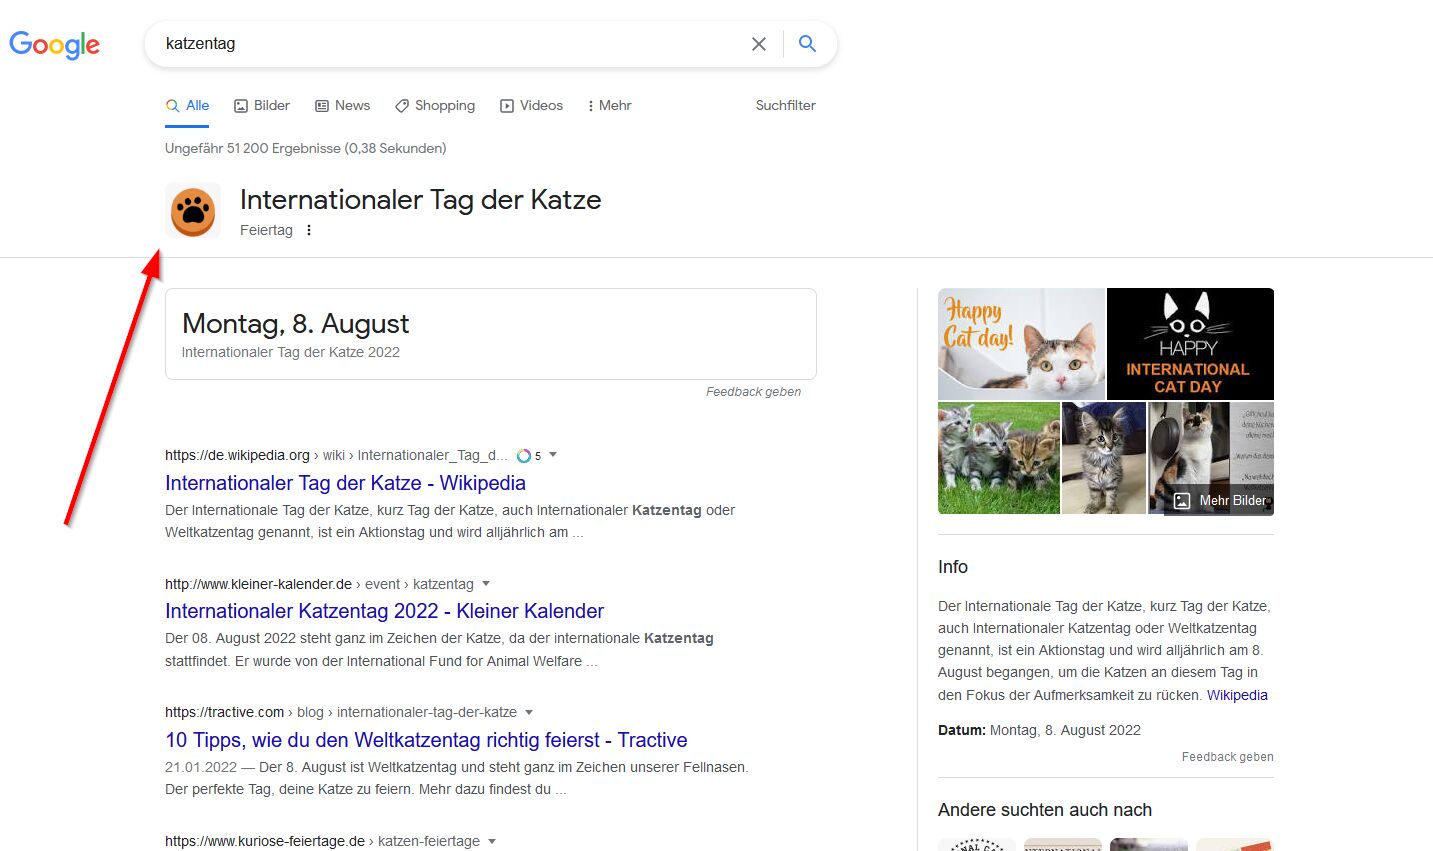1433x851 pixels.
Task: Switch to the Bilder tab
Action: point(261,106)
